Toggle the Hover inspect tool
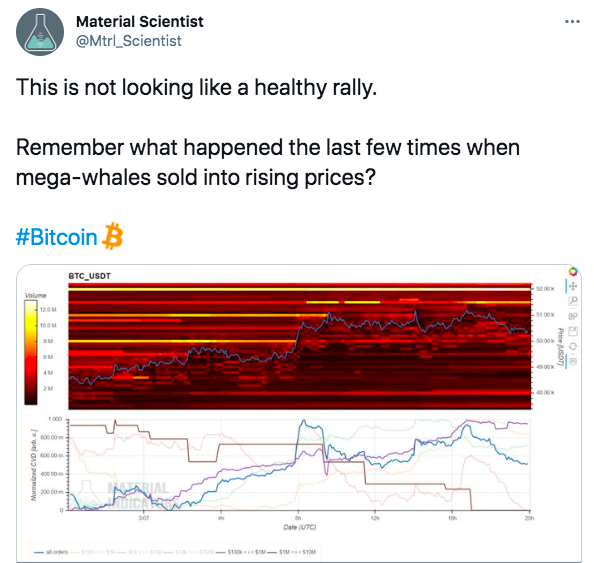 point(573,361)
